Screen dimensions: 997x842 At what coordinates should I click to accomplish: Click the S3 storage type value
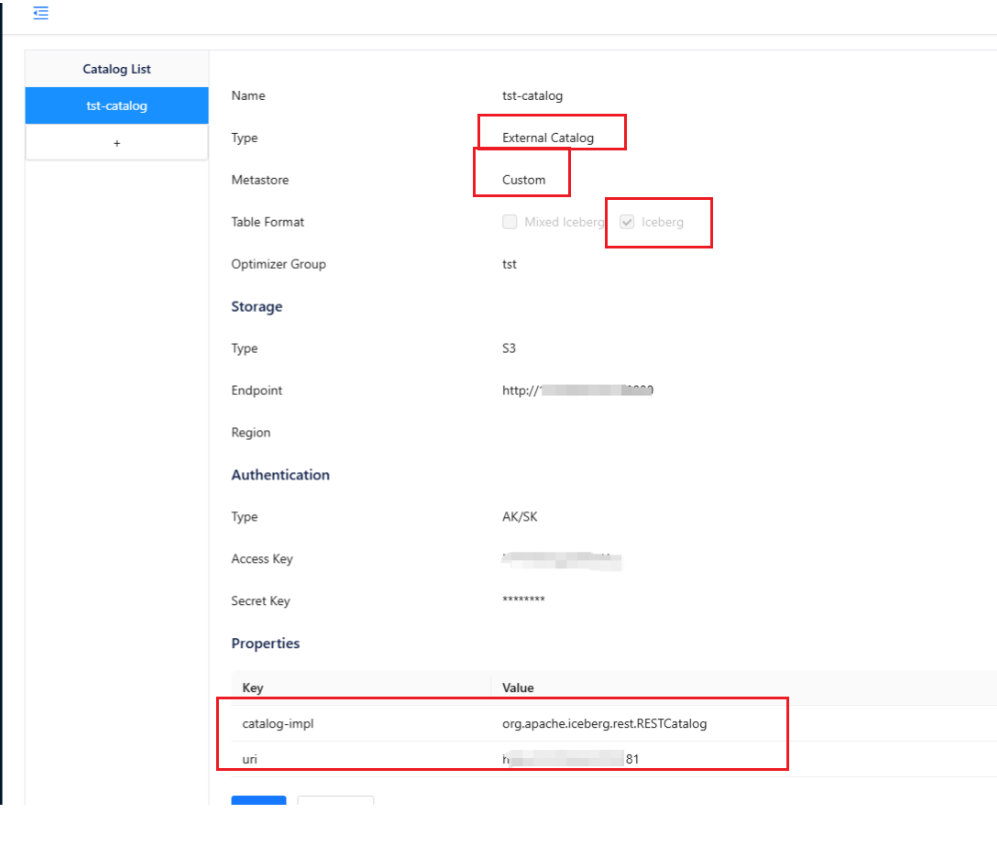(x=509, y=349)
